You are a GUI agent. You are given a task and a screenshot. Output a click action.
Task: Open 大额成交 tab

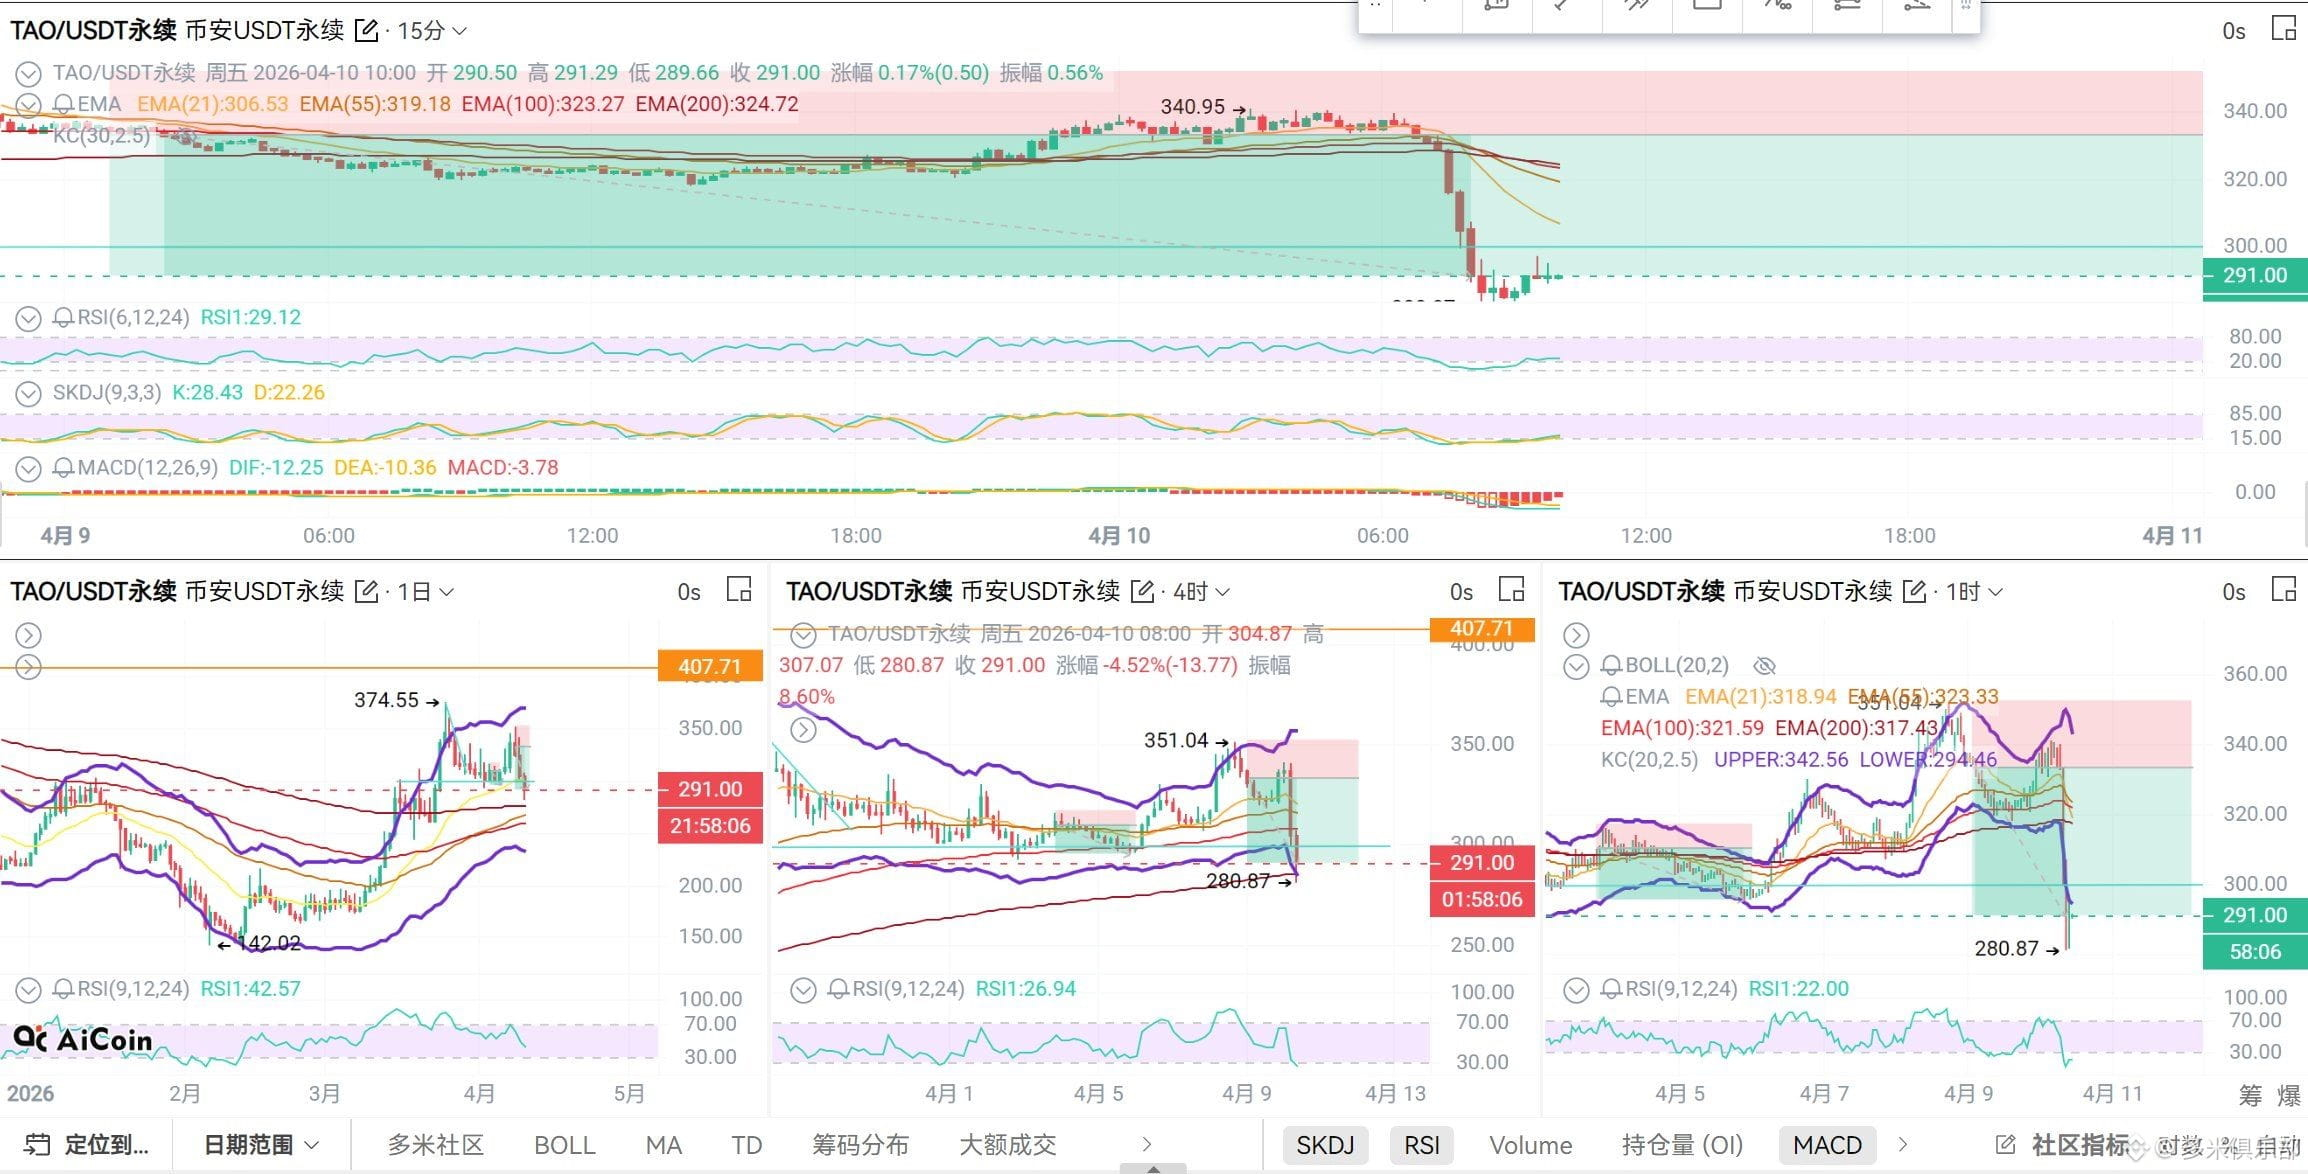pos(1007,1145)
